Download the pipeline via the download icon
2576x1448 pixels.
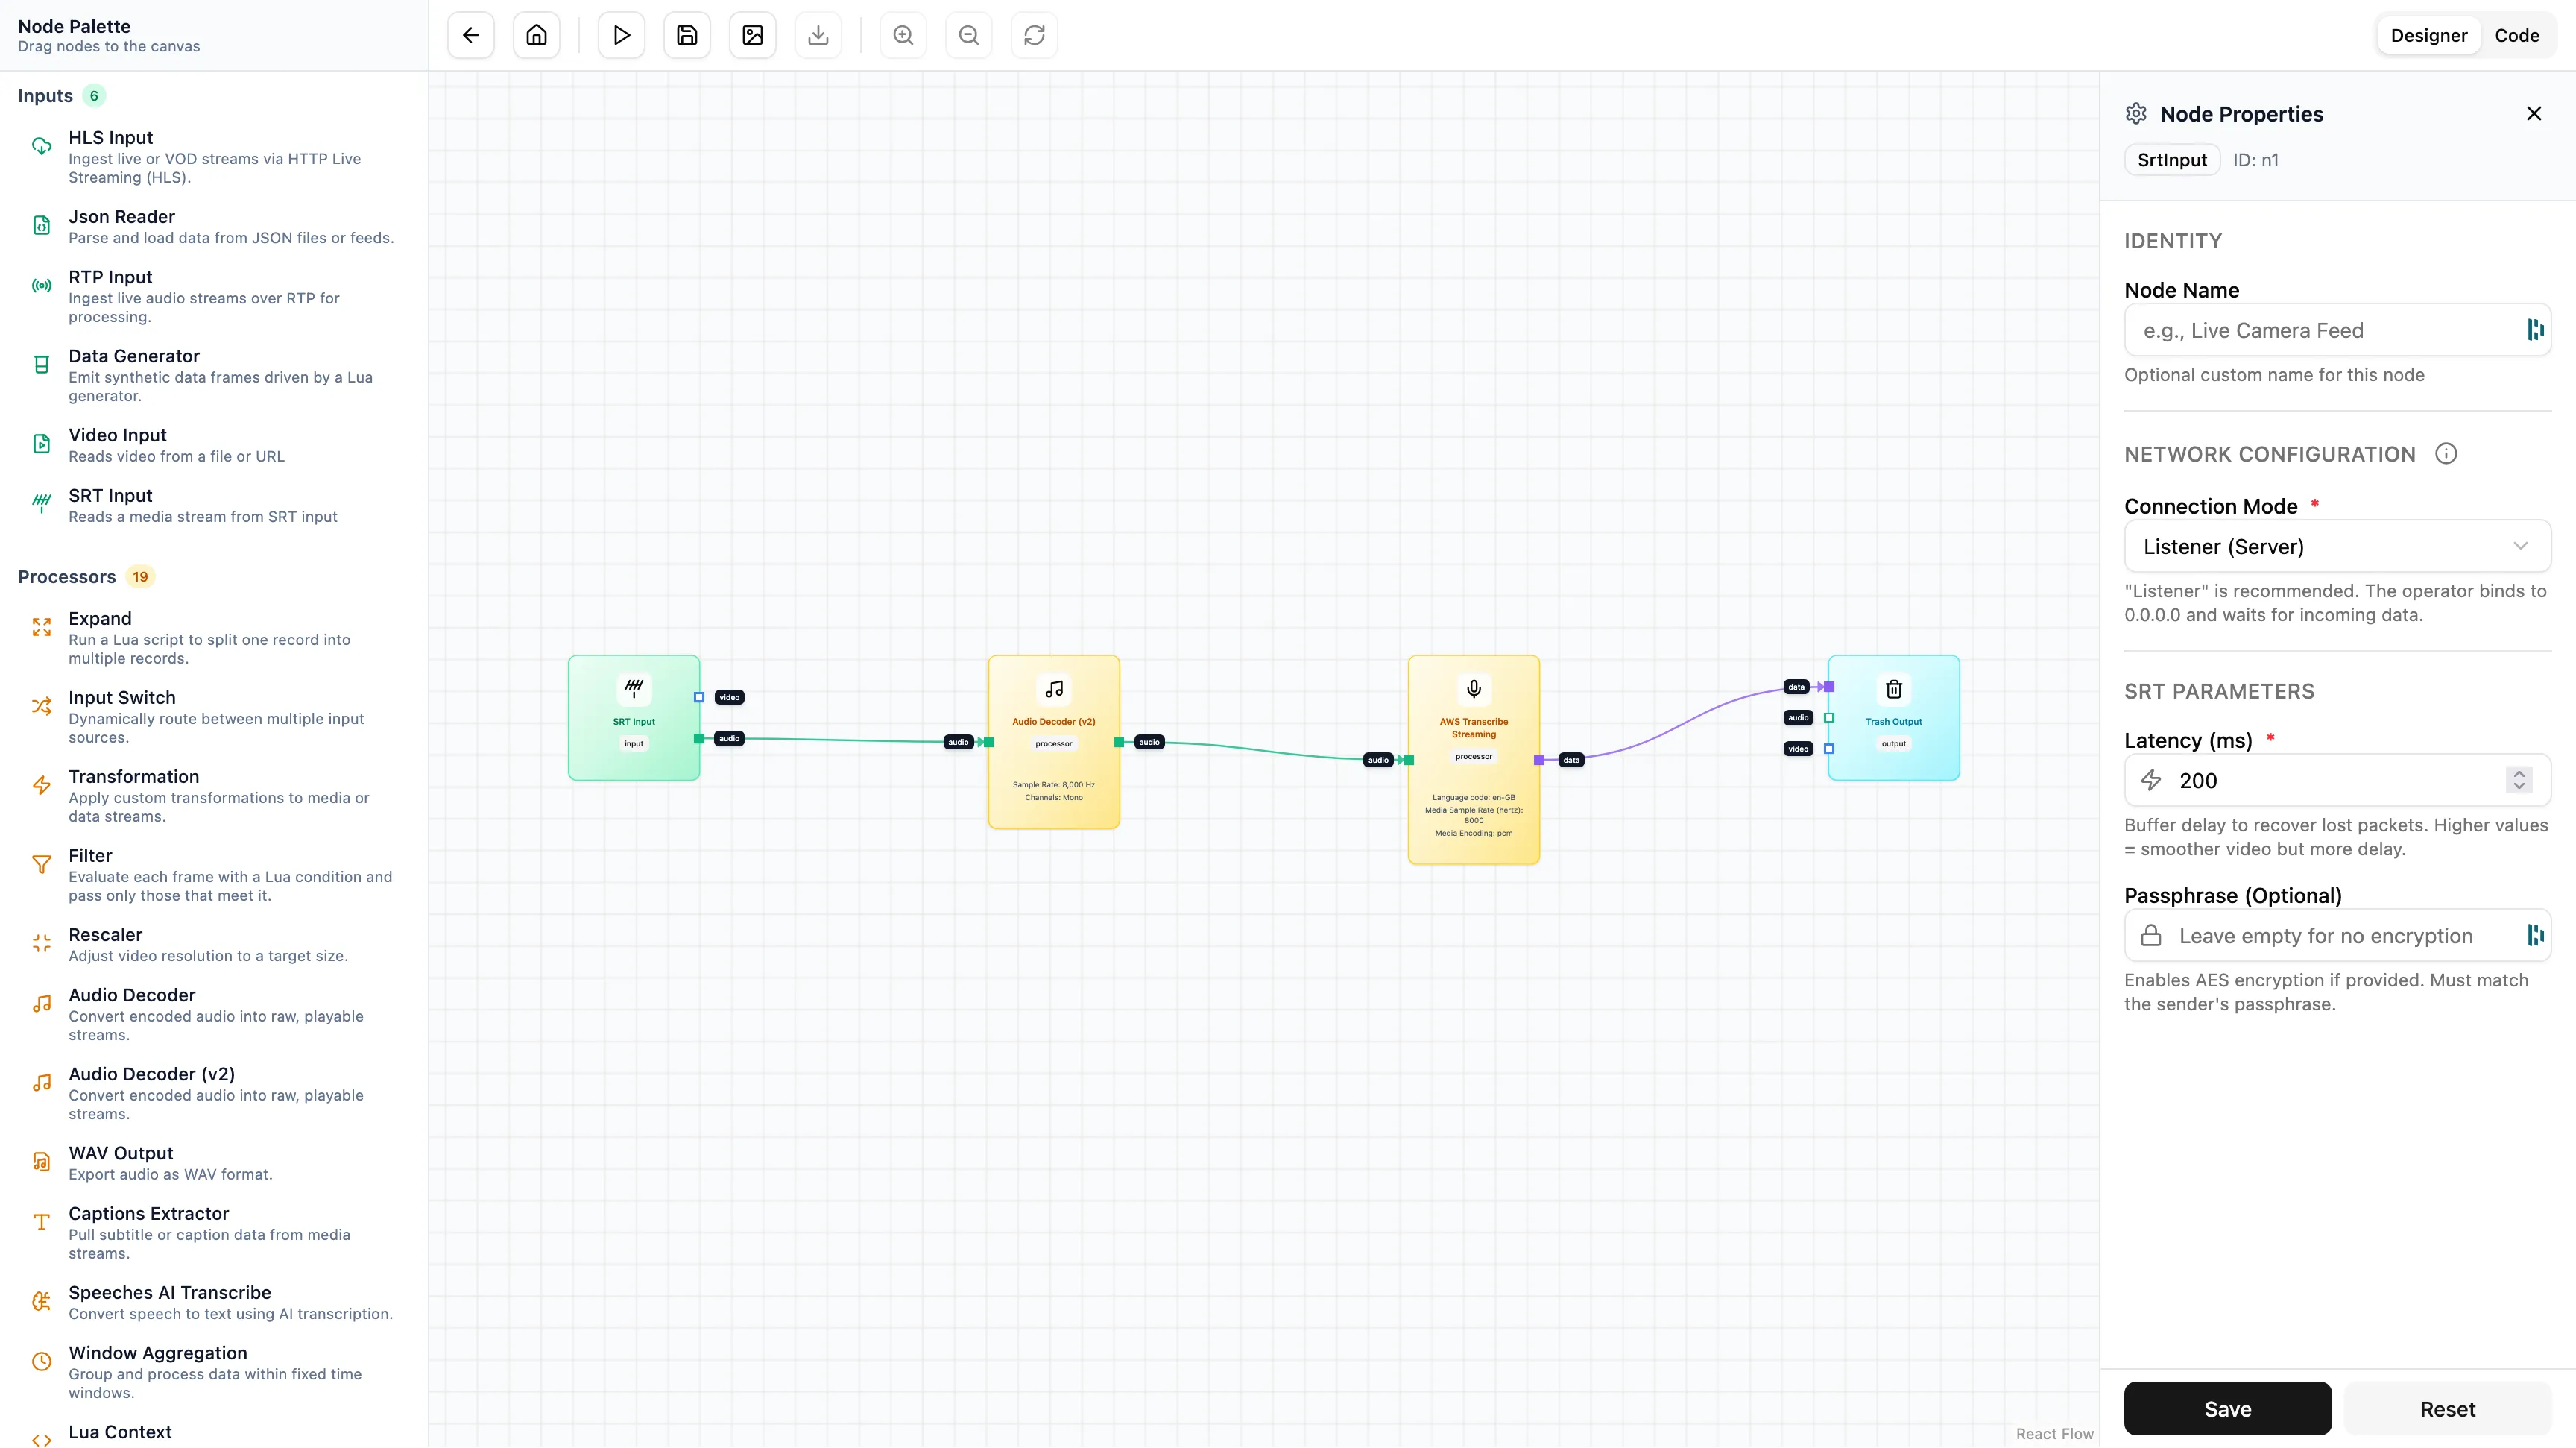pos(818,34)
